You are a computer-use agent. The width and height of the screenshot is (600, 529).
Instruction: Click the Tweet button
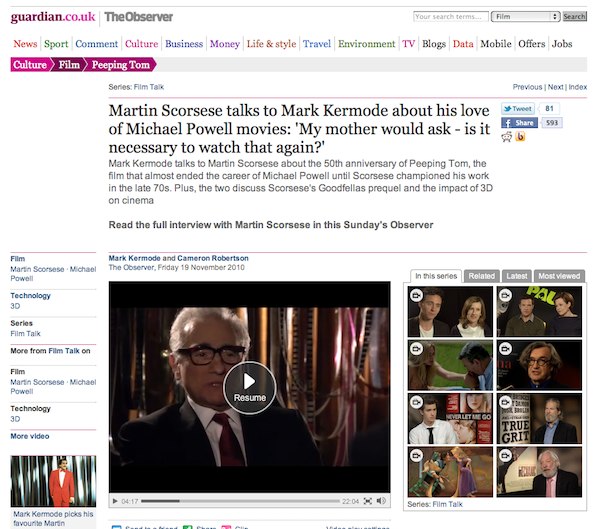click(518, 109)
